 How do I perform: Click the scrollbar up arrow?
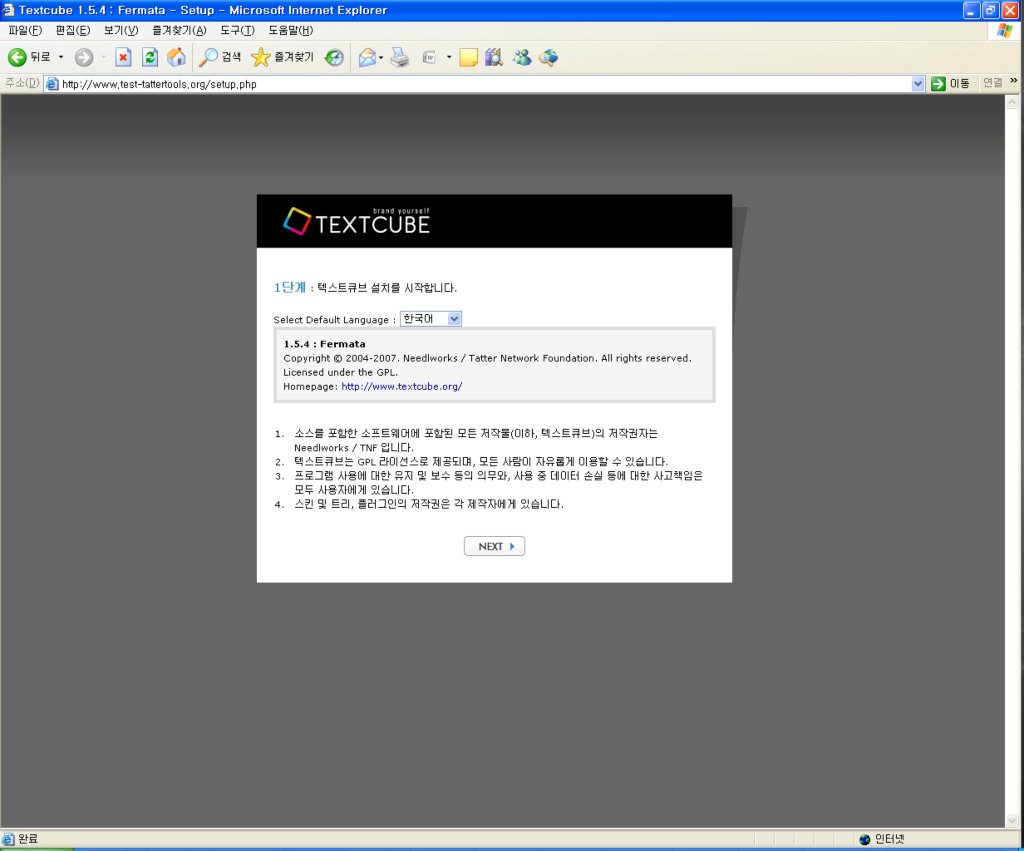coord(1012,102)
